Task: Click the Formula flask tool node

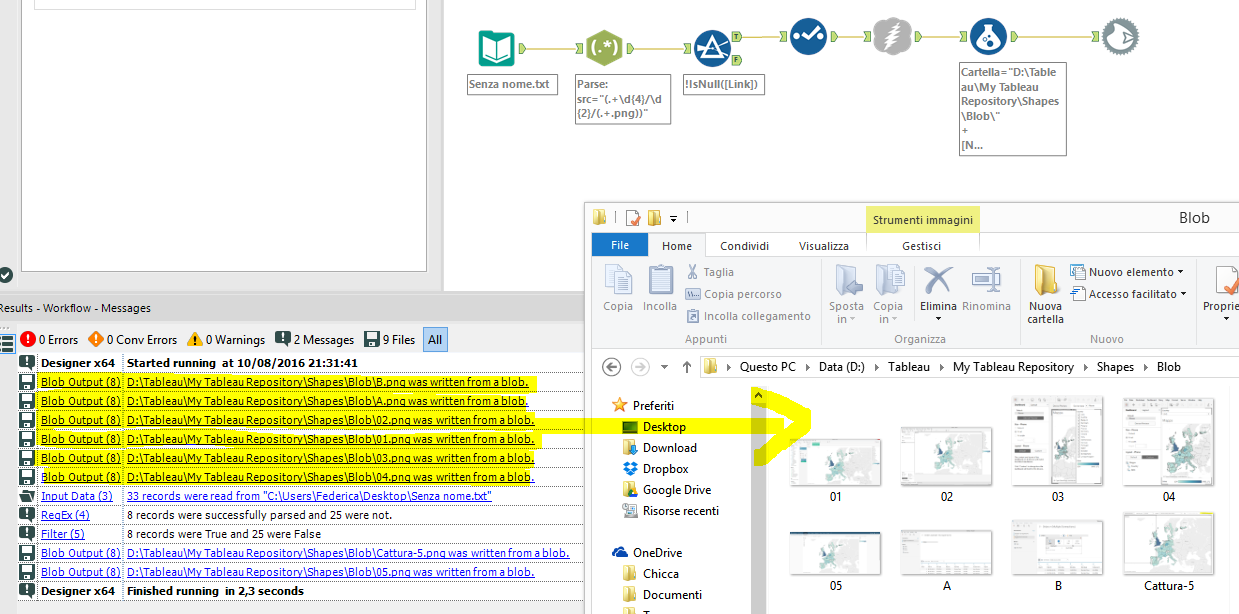Action: (x=988, y=37)
